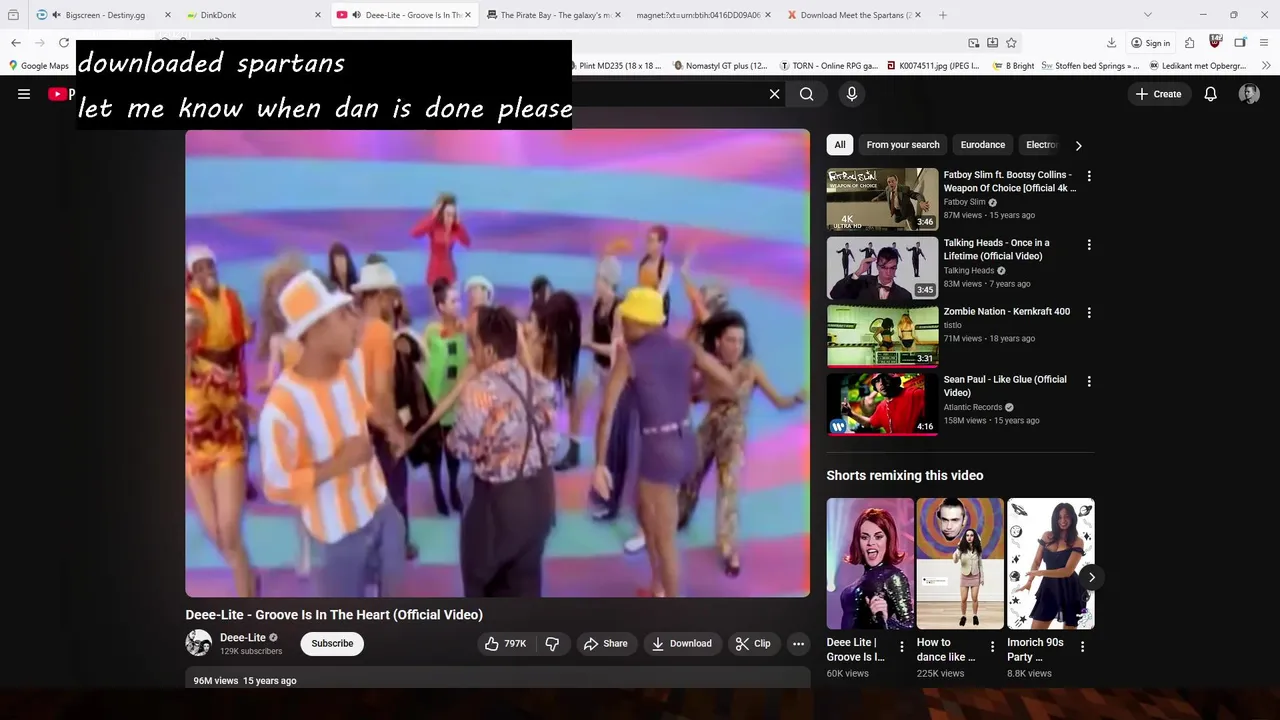The width and height of the screenshot is (1280, 720).
Task: Open options menu for Talking Heads video
Action: (x=1089, y=244)
